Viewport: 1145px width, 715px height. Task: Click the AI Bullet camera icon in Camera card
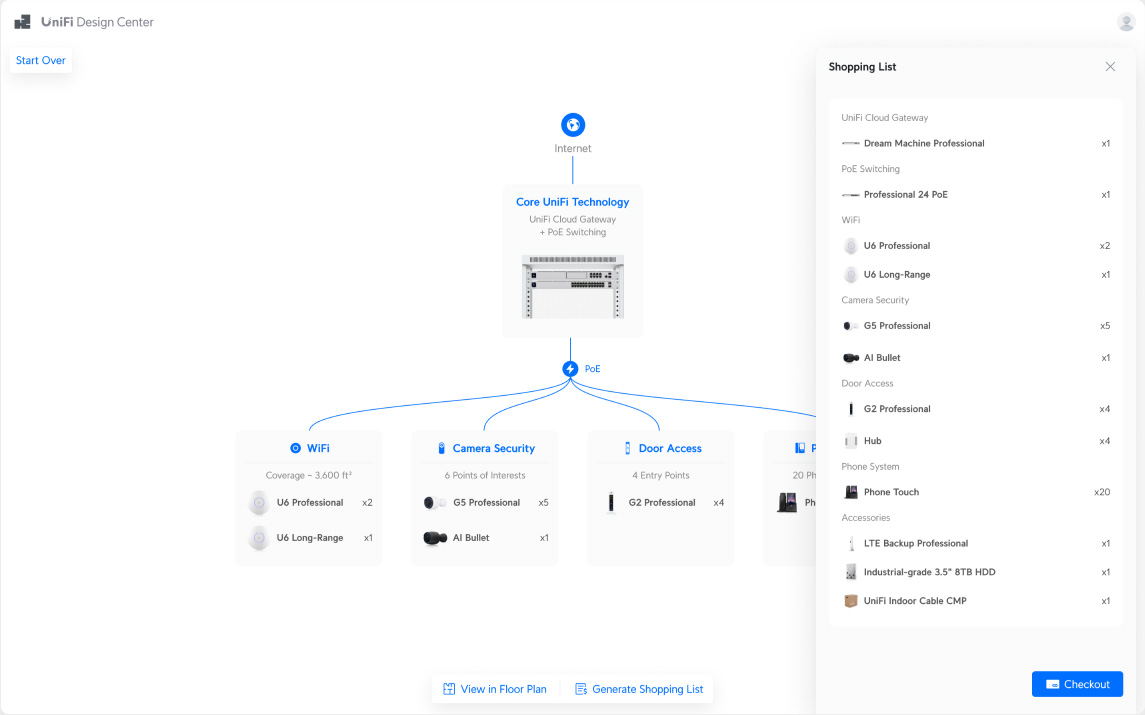[x=435, y=538]
